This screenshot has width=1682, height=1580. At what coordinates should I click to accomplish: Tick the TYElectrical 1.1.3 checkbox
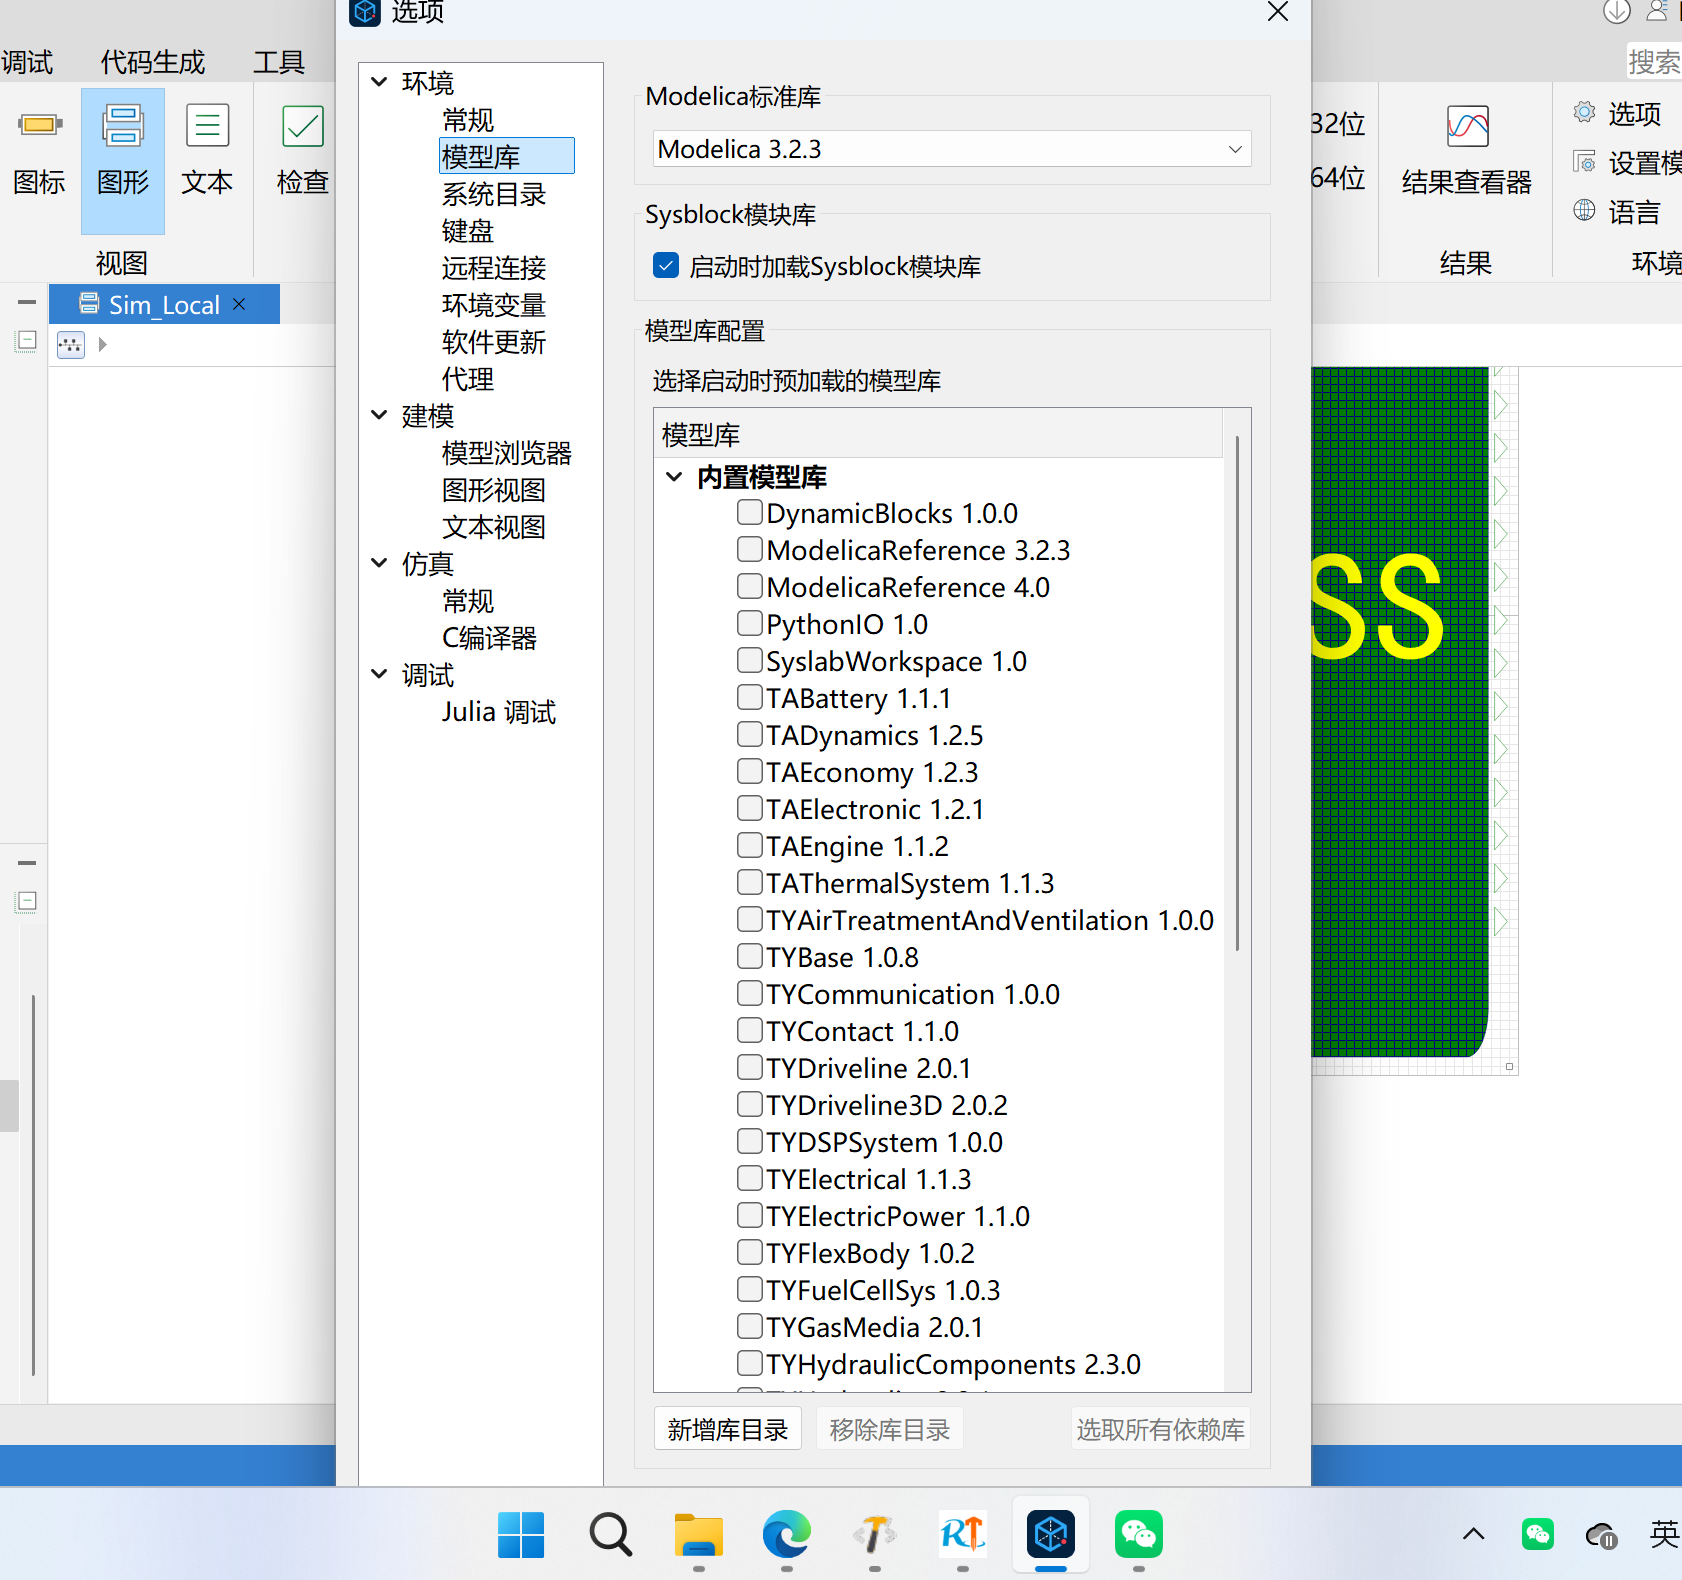click(x=750, y=1179)
